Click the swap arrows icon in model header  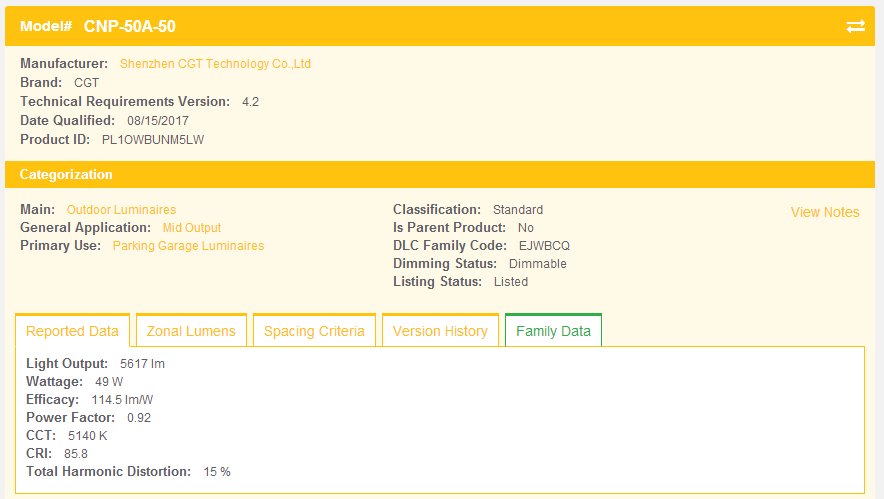point(855,27)
